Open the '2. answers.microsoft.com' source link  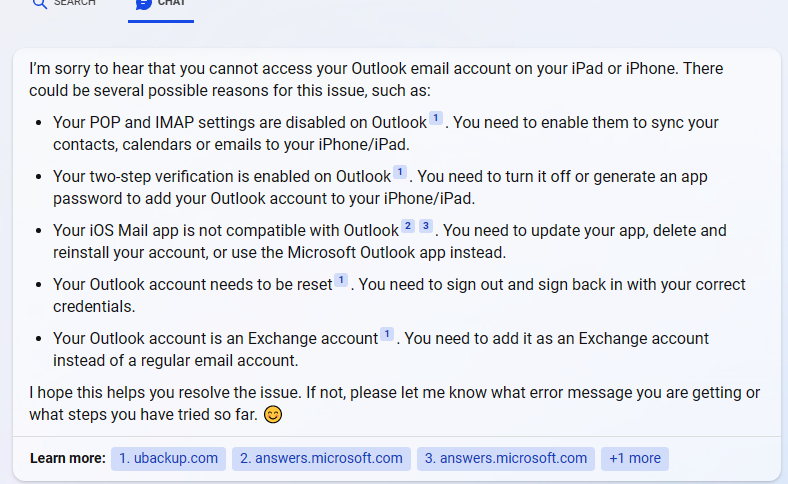[x=321, y=459]
